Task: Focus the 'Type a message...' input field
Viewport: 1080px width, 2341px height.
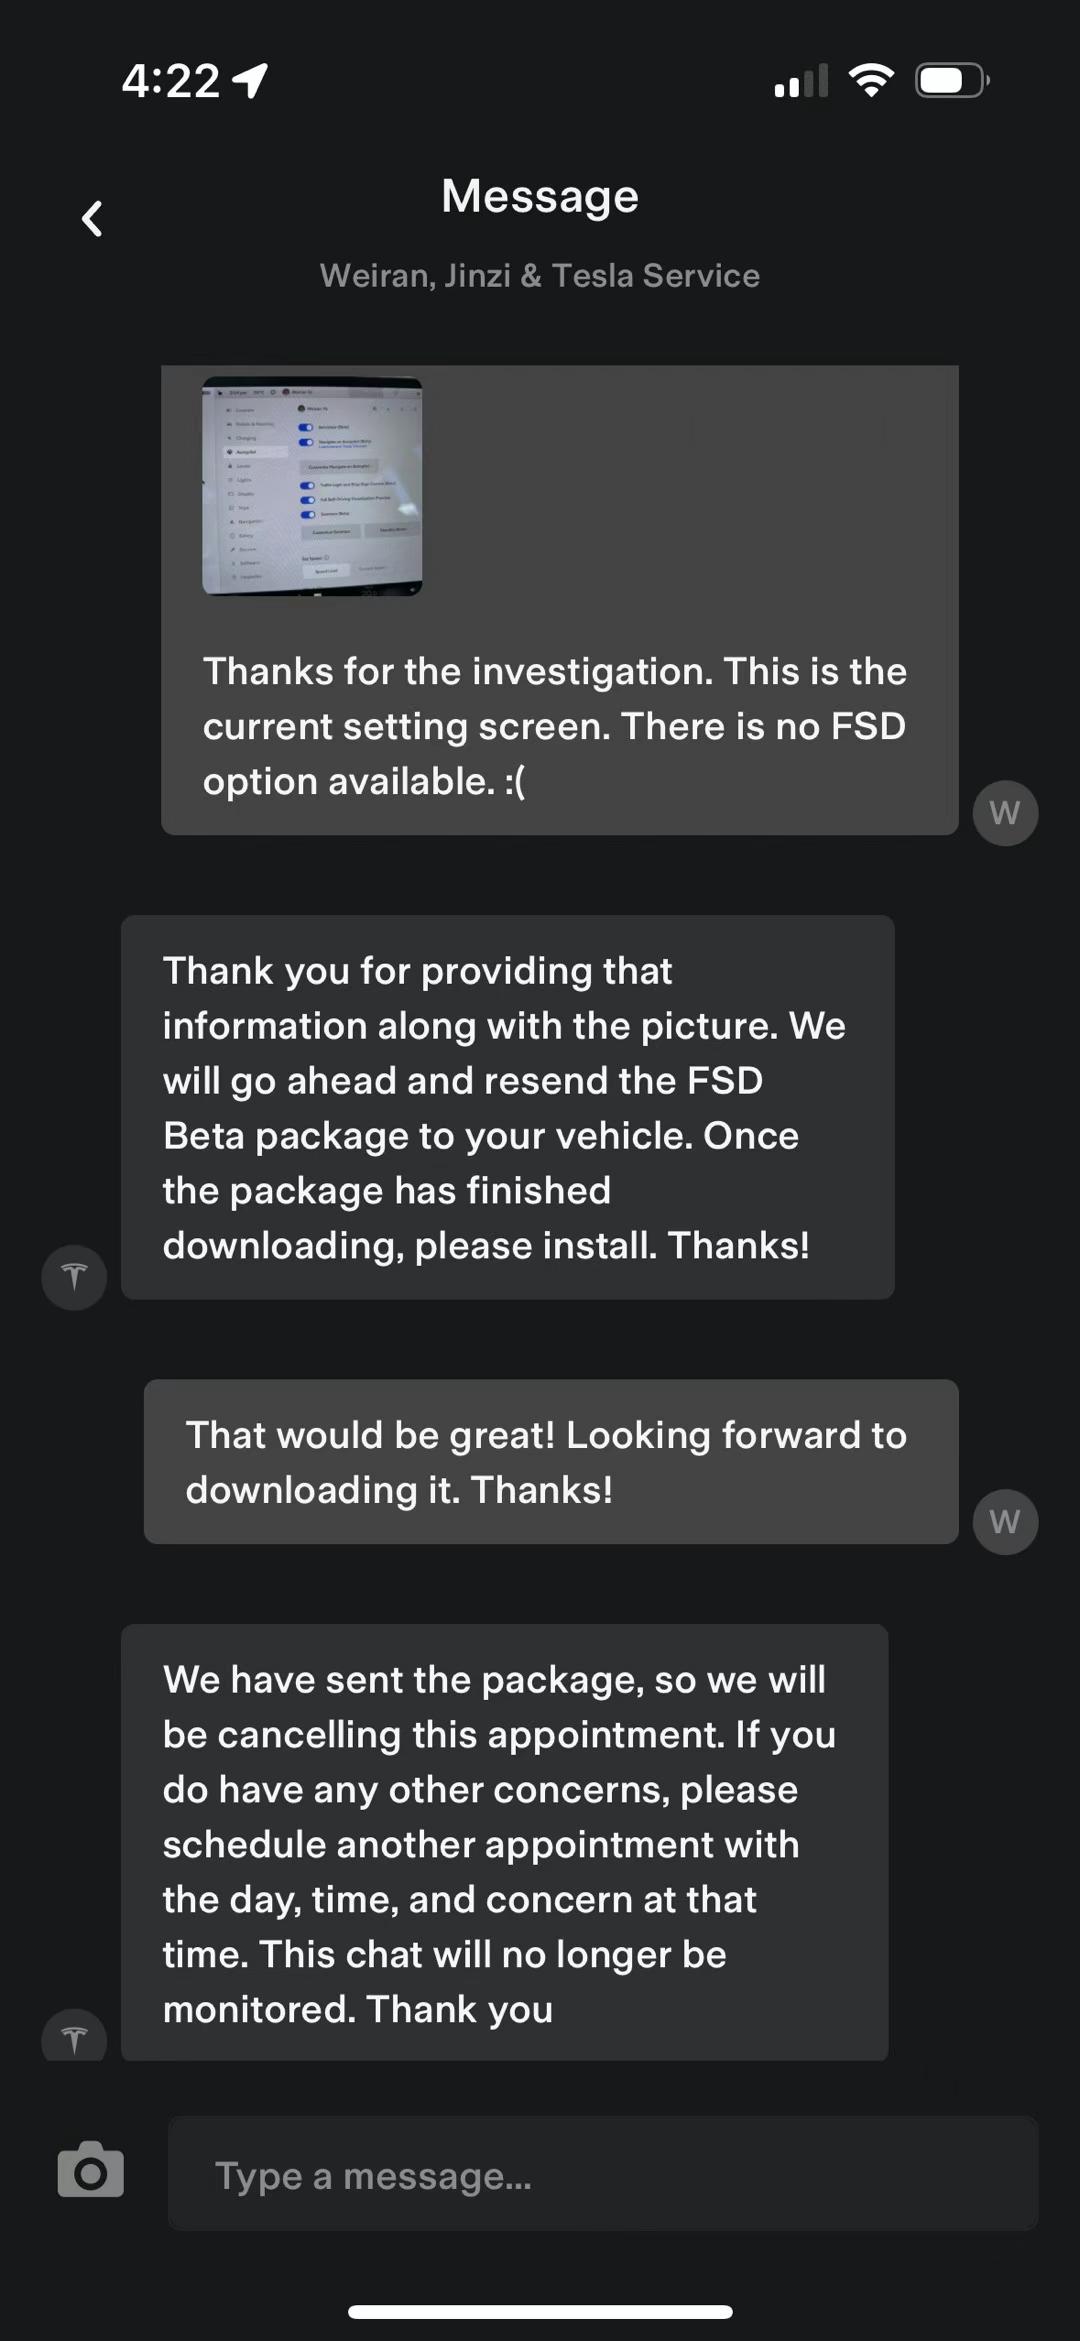Action: pos(602,2173)
